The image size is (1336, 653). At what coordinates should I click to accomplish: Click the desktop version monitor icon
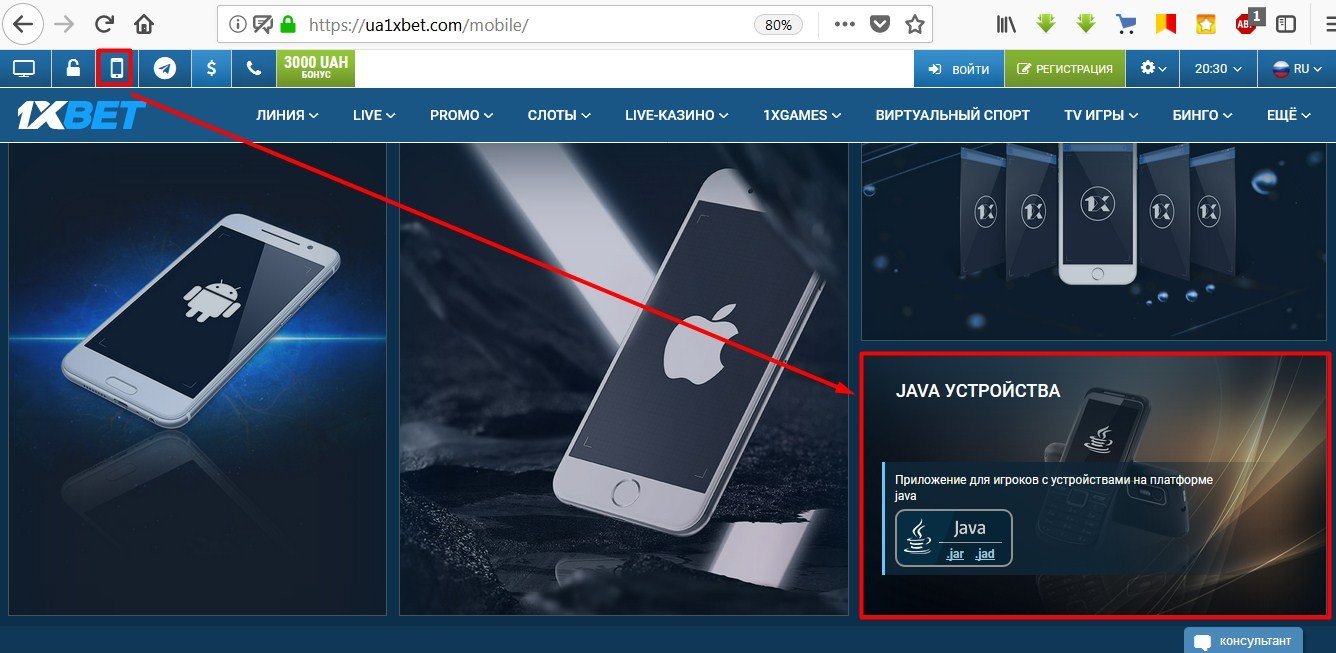[23, 68]
